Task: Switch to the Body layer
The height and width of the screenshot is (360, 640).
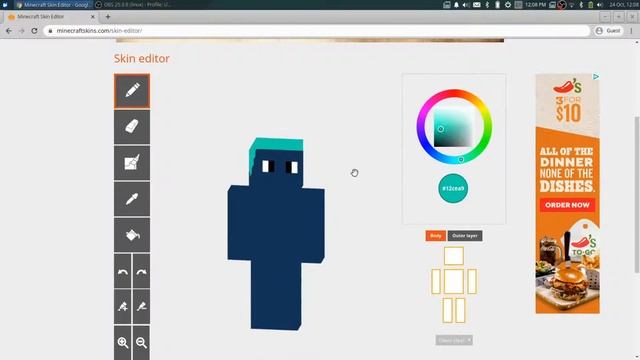Action: [x=436, y=236]
